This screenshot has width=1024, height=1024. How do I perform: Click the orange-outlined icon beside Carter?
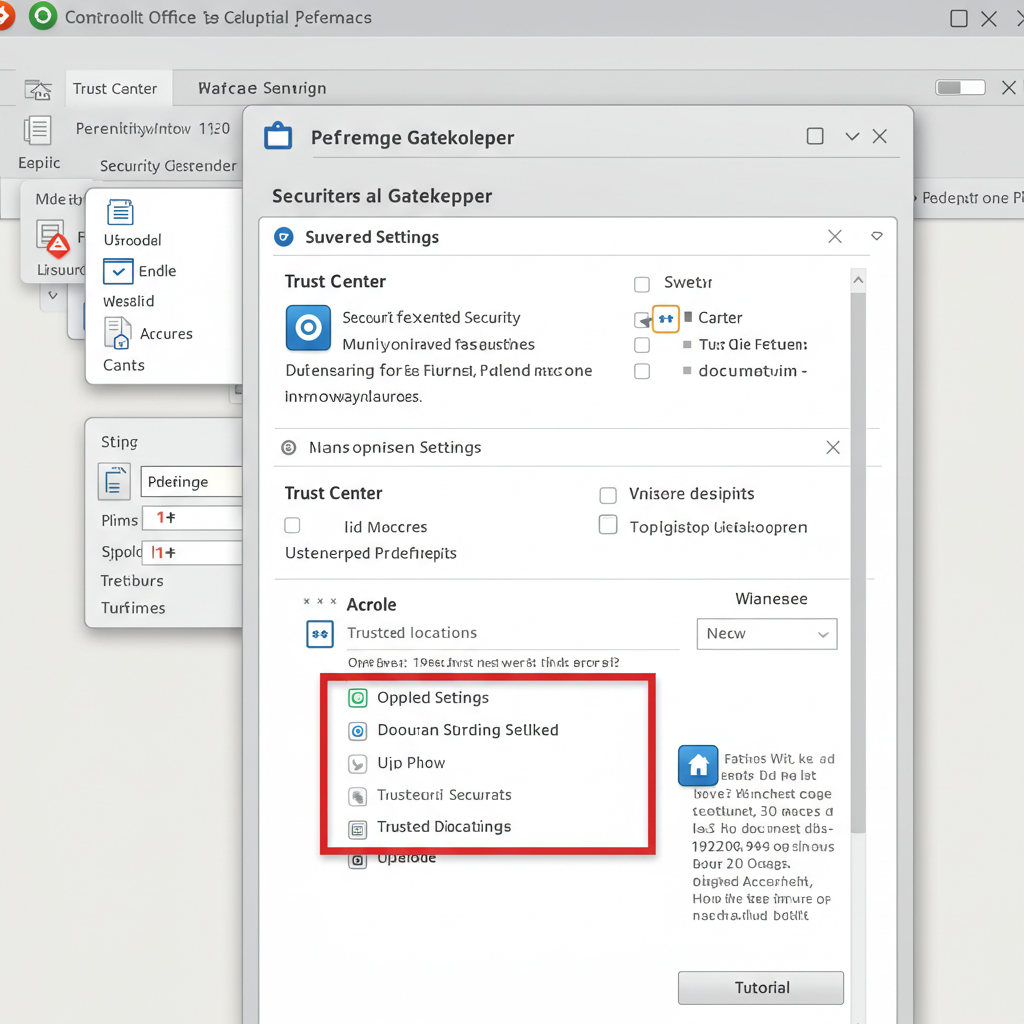pyautogui.click(x=665, y=319)
